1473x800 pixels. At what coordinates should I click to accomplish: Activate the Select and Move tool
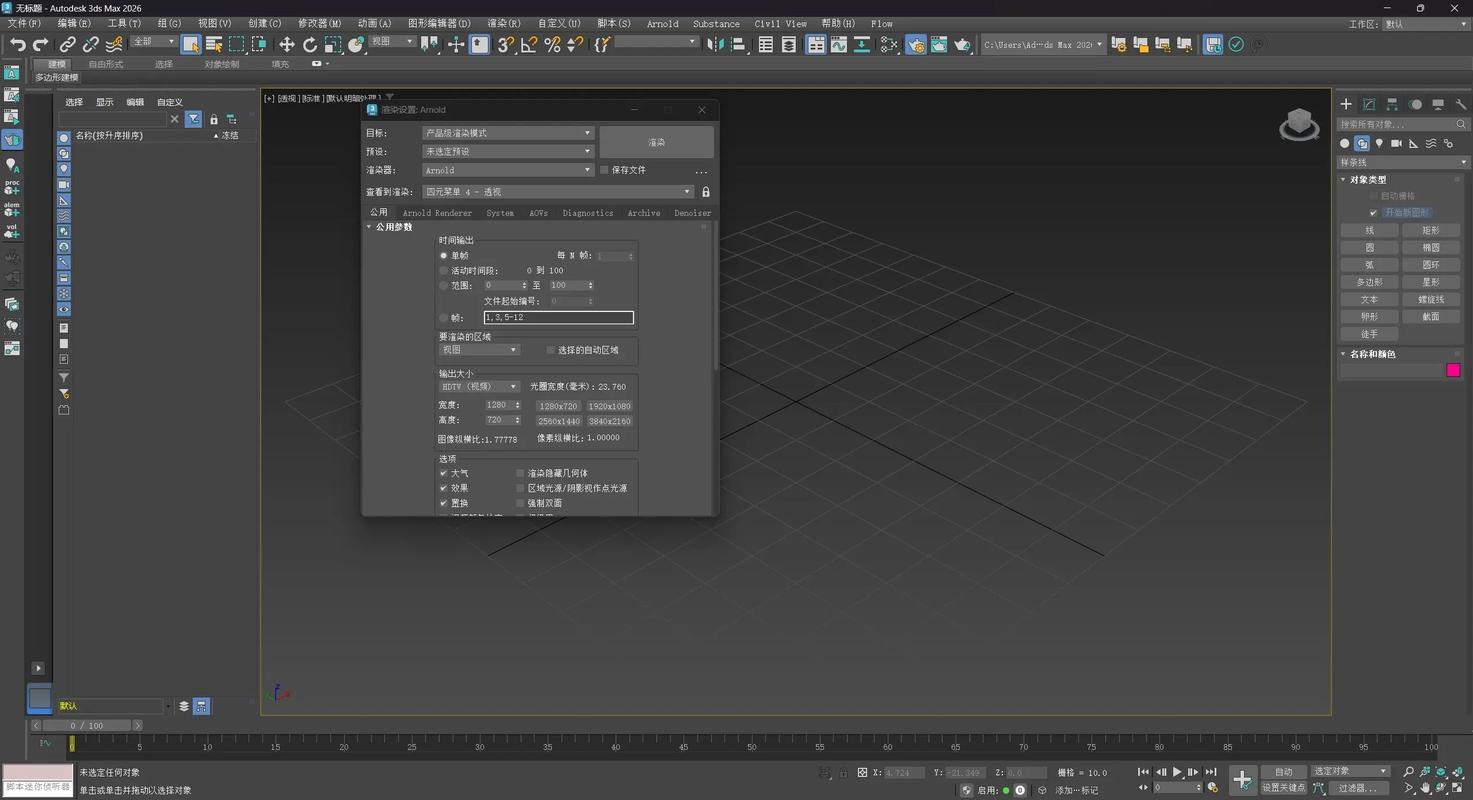[x=286, y=44]
